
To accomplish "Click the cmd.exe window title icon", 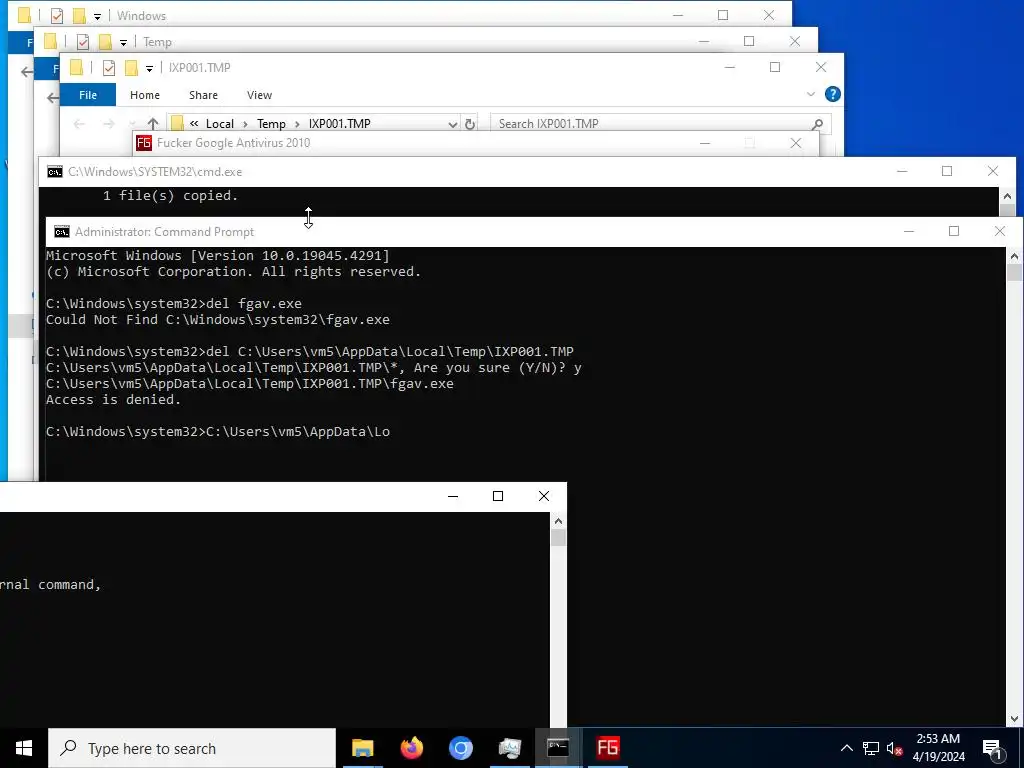I will coord(55,172).
